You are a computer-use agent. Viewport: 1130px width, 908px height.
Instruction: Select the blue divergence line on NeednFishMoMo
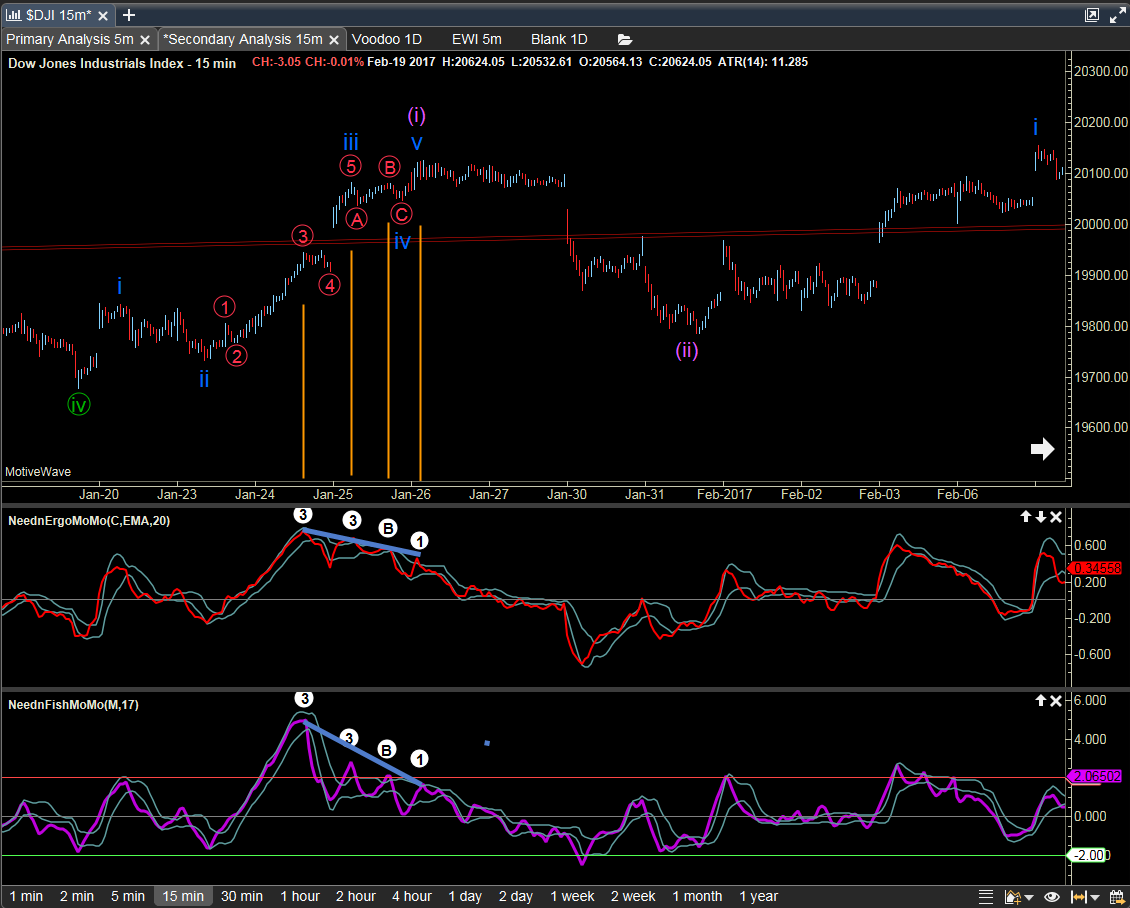pyautogui.click(x=363, y=752)
